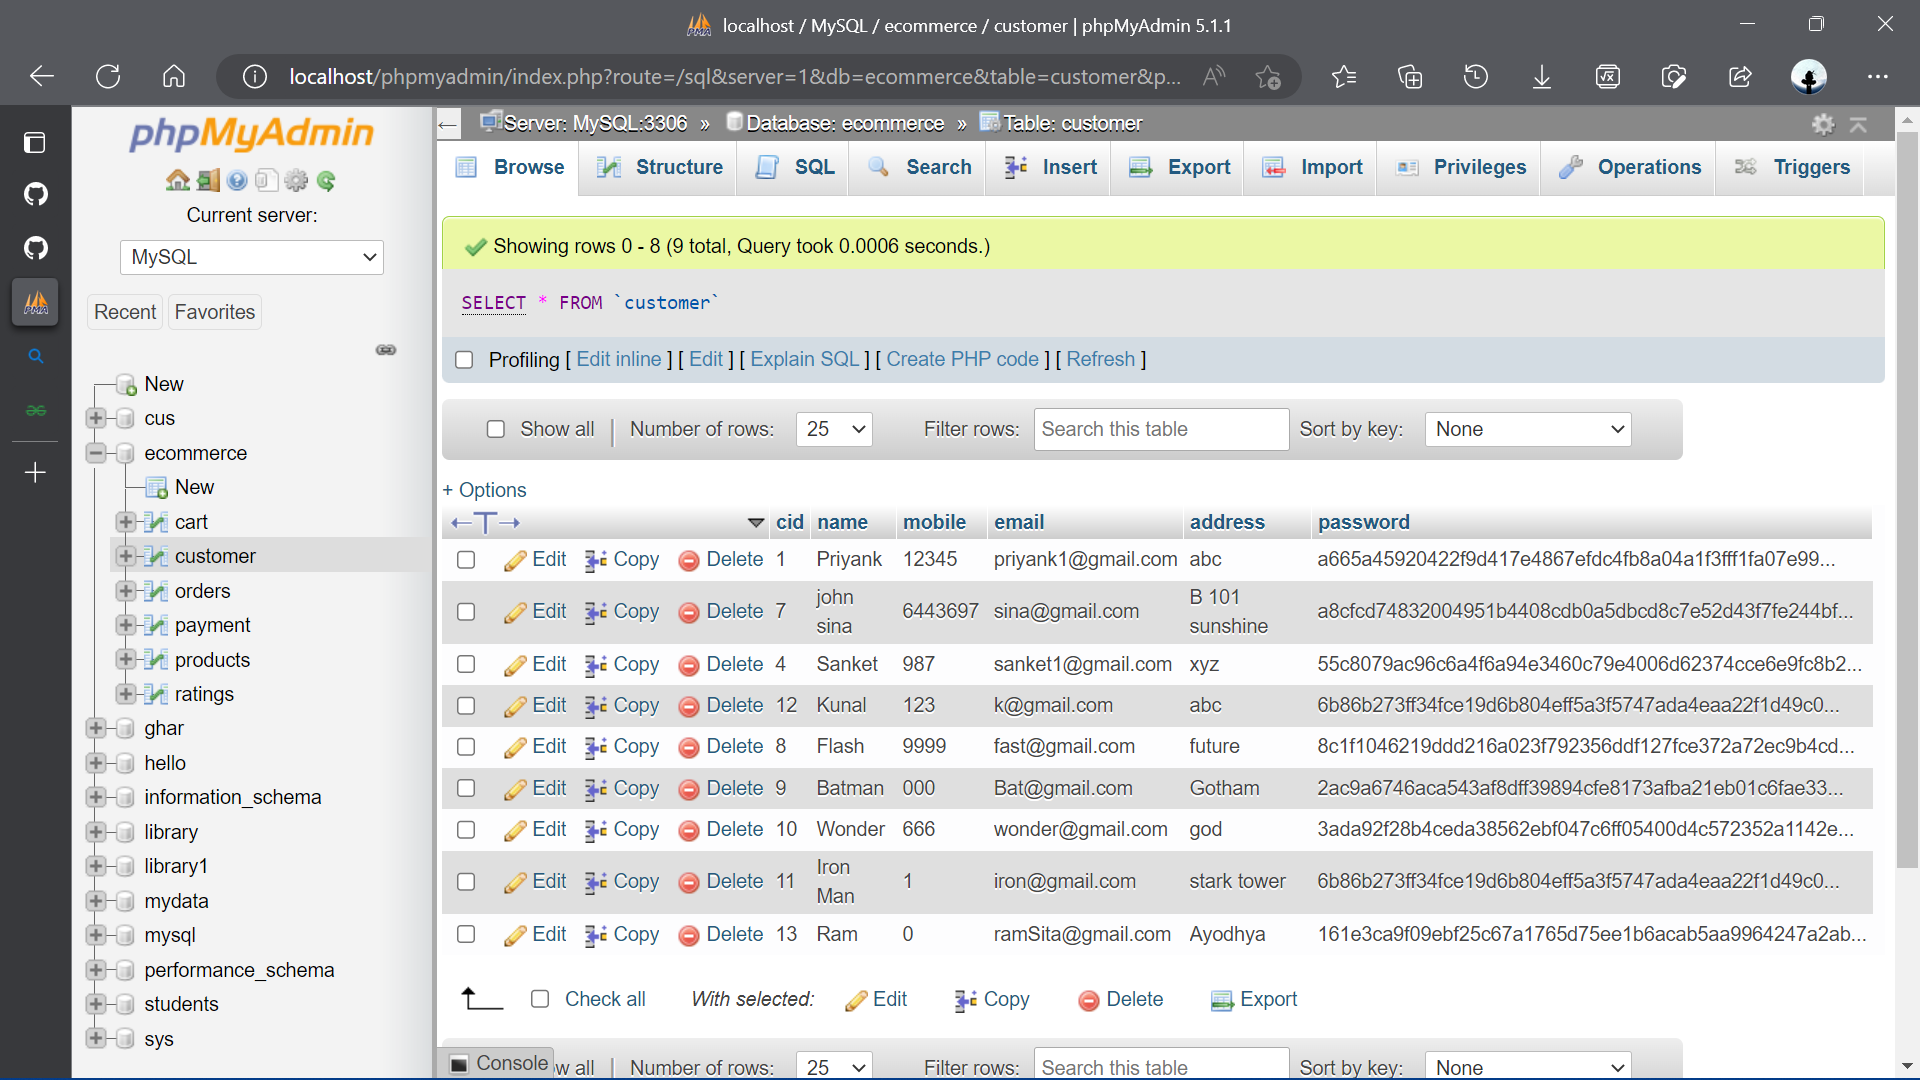Click the phpMyAdmin home icon

click(x=178, y=180)
